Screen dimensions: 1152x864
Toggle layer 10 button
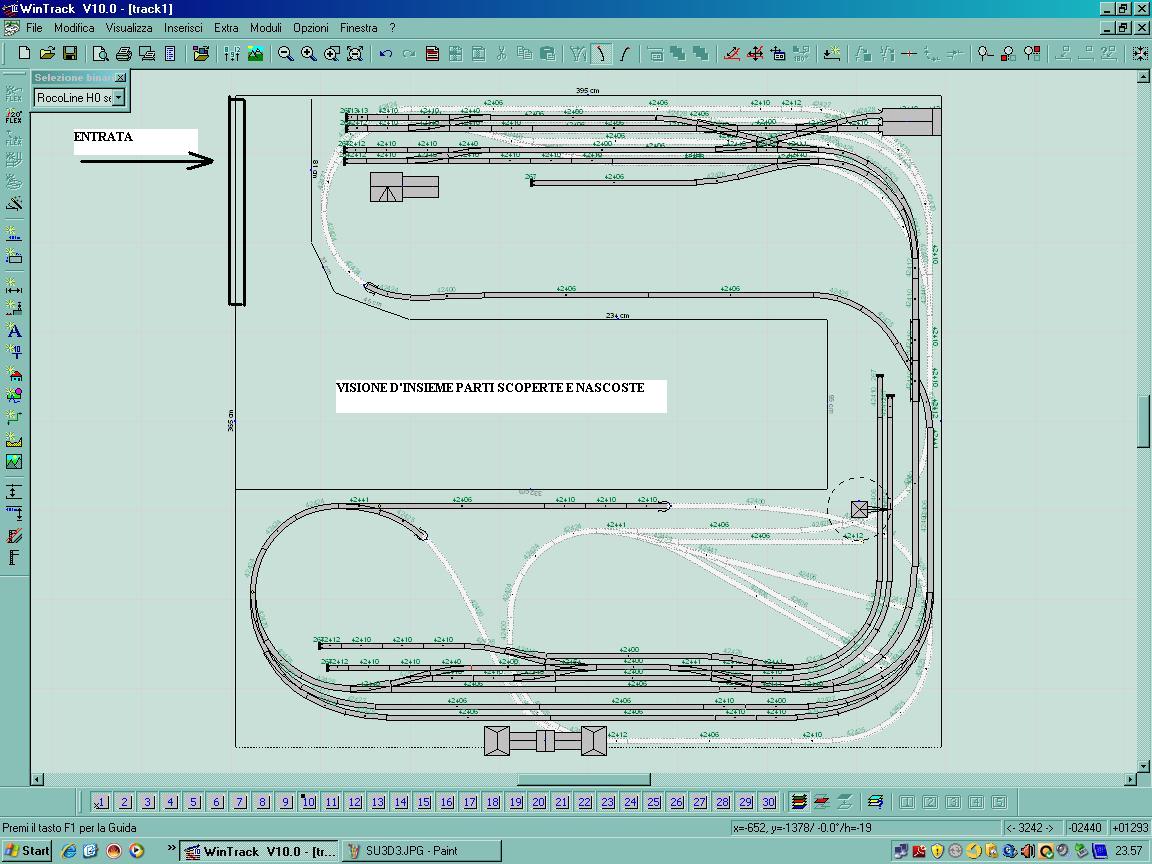[x=309, y=802]
